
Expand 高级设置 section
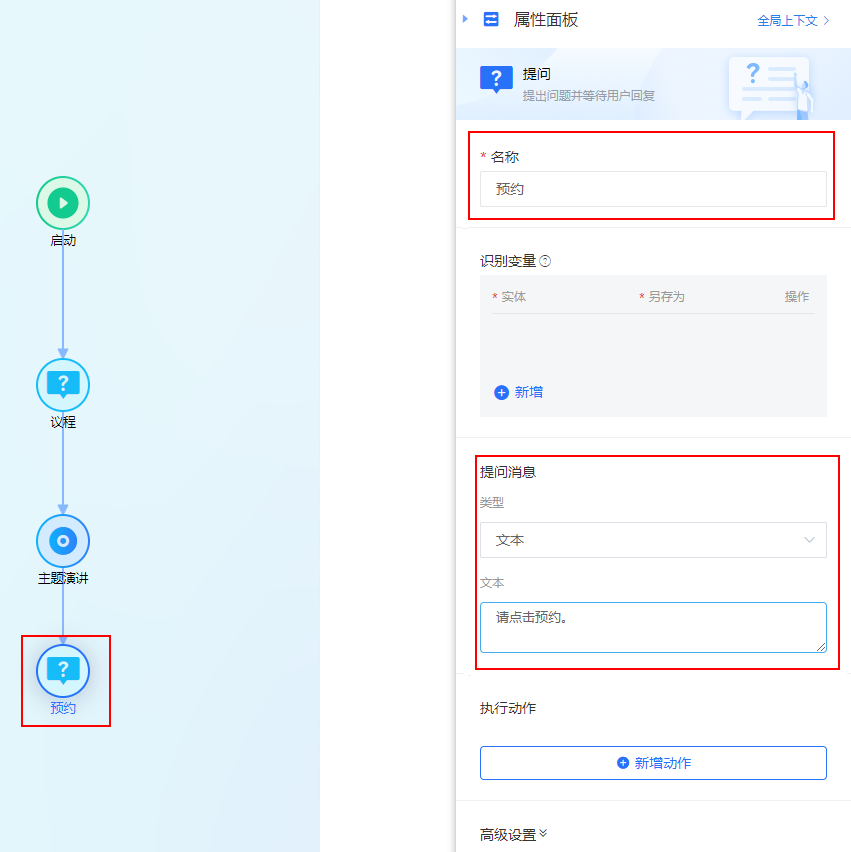514,835
